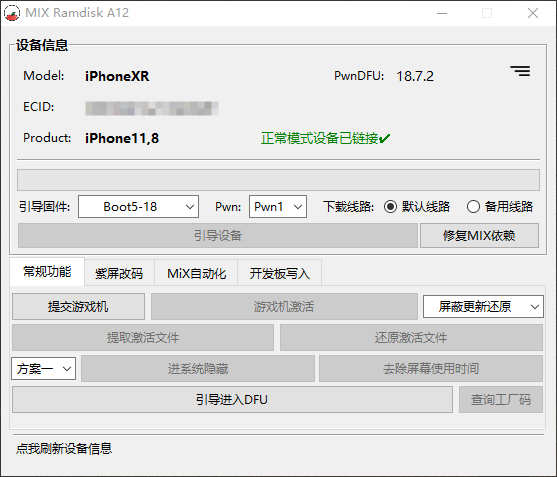
Task: Close the MIX Ramdisk A12 window
Action: [x=533, y=13]
